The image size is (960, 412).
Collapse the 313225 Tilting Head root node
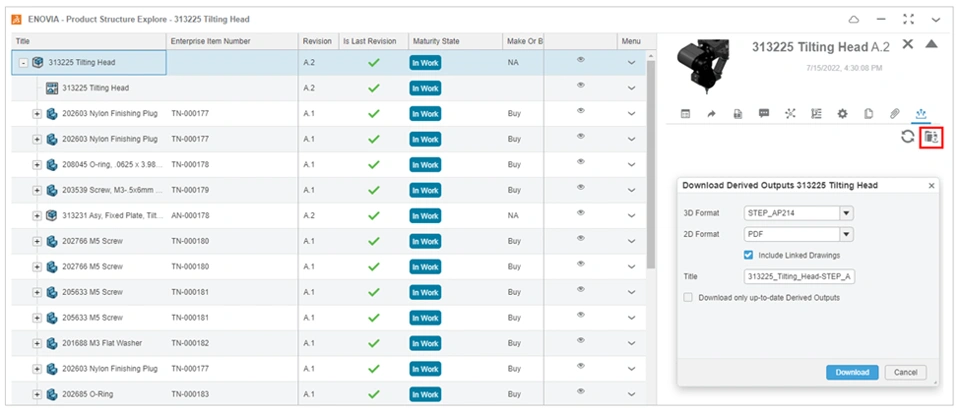(23, 62)
